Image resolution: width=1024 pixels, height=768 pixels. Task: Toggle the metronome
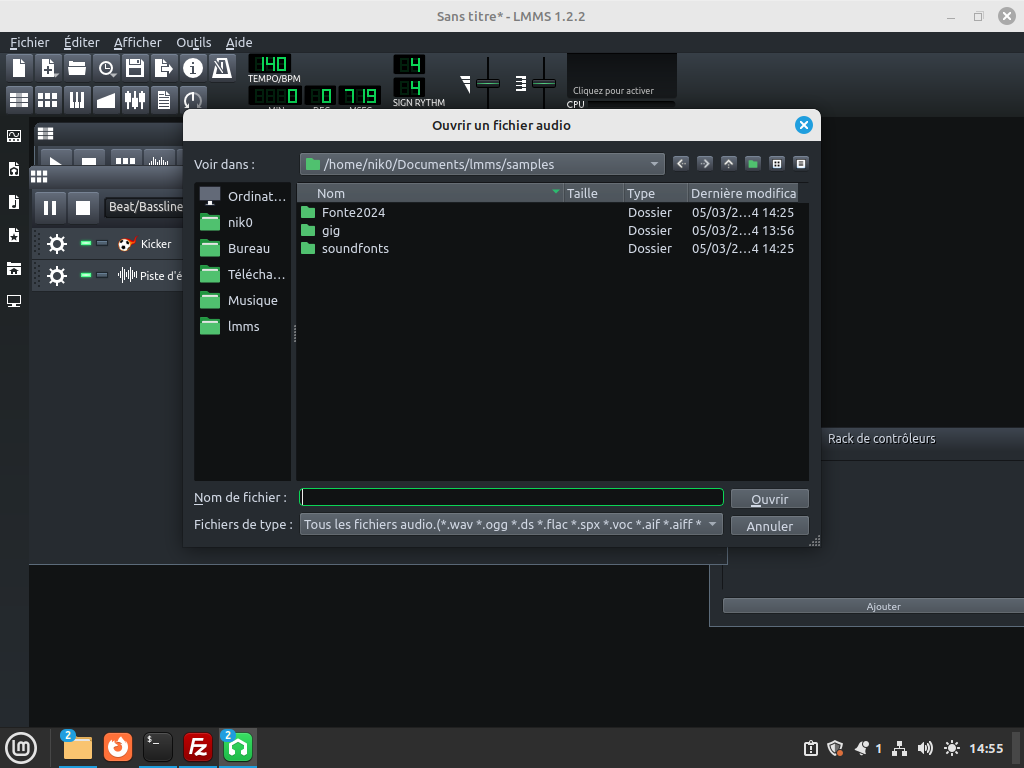[x=221, y=68]
